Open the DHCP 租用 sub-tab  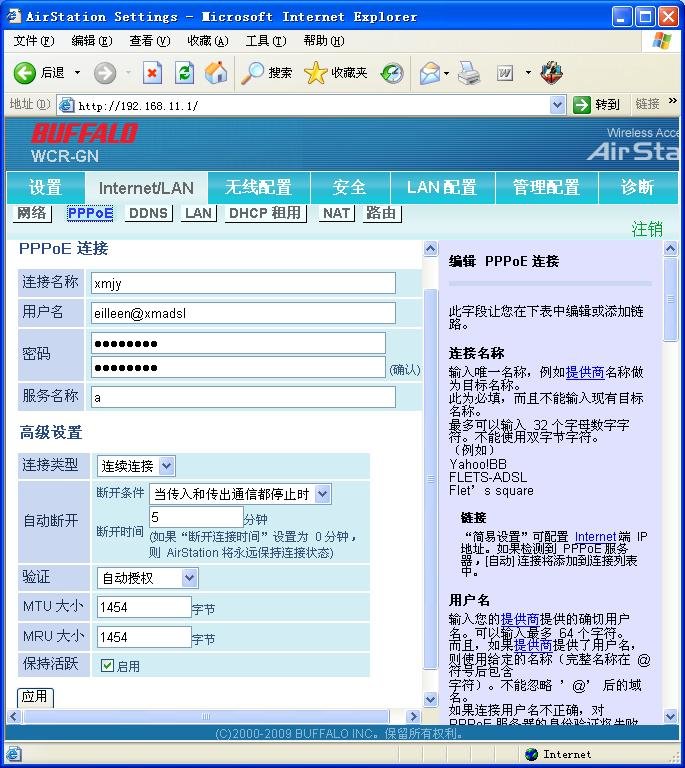point(265,213)
